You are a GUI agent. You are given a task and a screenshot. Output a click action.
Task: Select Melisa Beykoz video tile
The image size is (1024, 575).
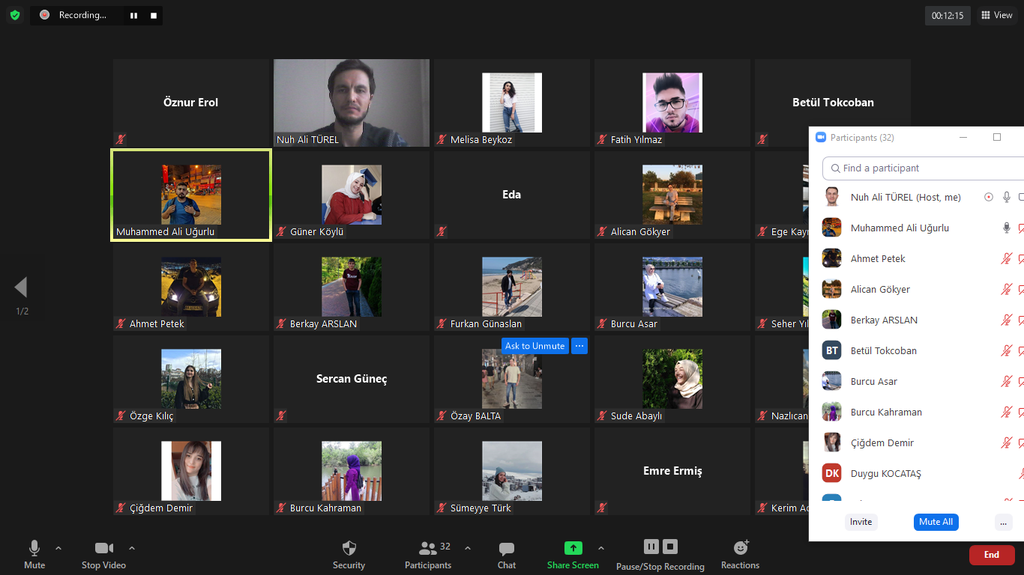point(512,103)
